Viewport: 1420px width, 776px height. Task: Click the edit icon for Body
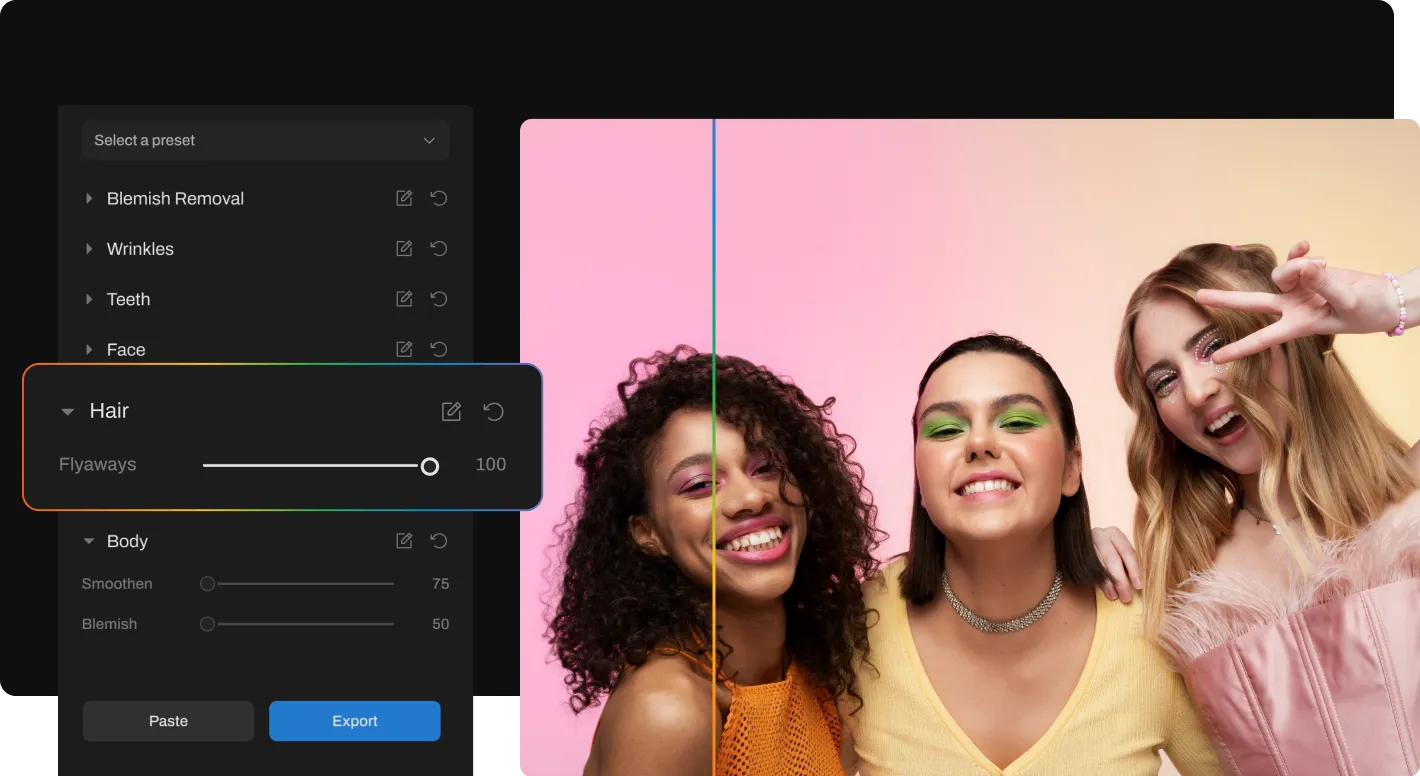pyautogui.click(x=404, y=540)
